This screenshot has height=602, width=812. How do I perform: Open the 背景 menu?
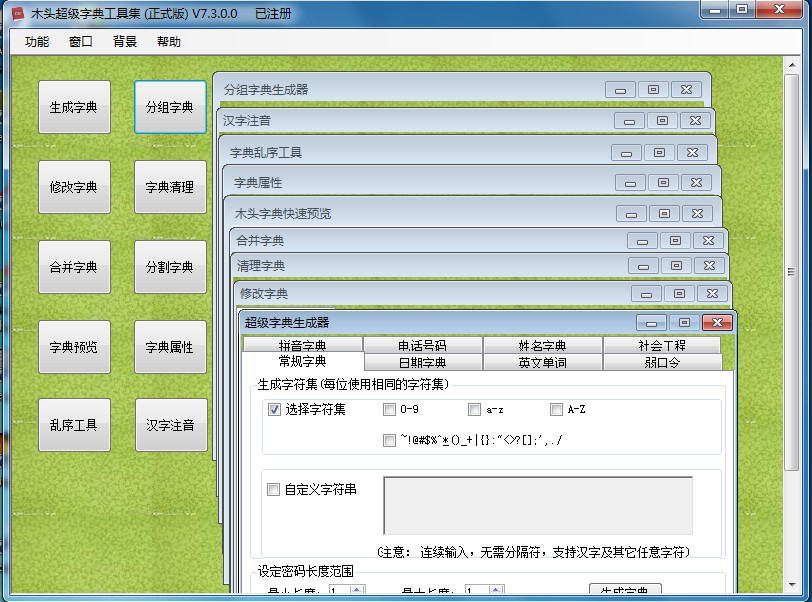(125, 42)
